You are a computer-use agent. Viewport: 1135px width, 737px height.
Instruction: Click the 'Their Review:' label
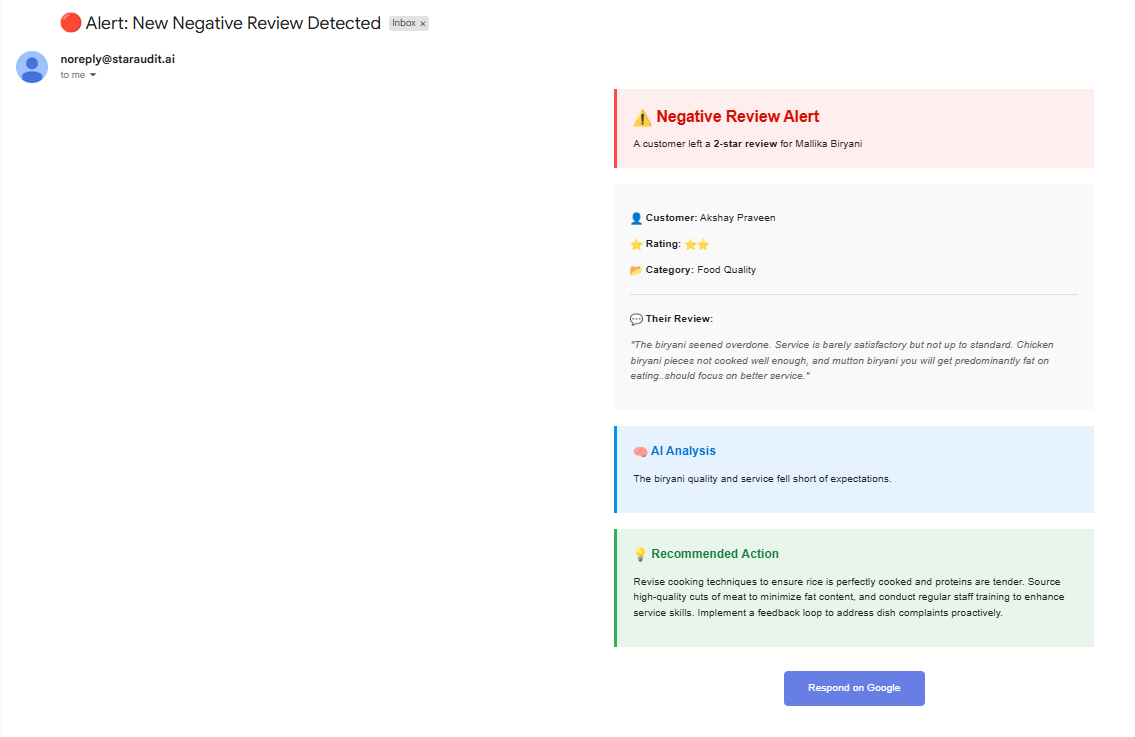click(679, 319)
